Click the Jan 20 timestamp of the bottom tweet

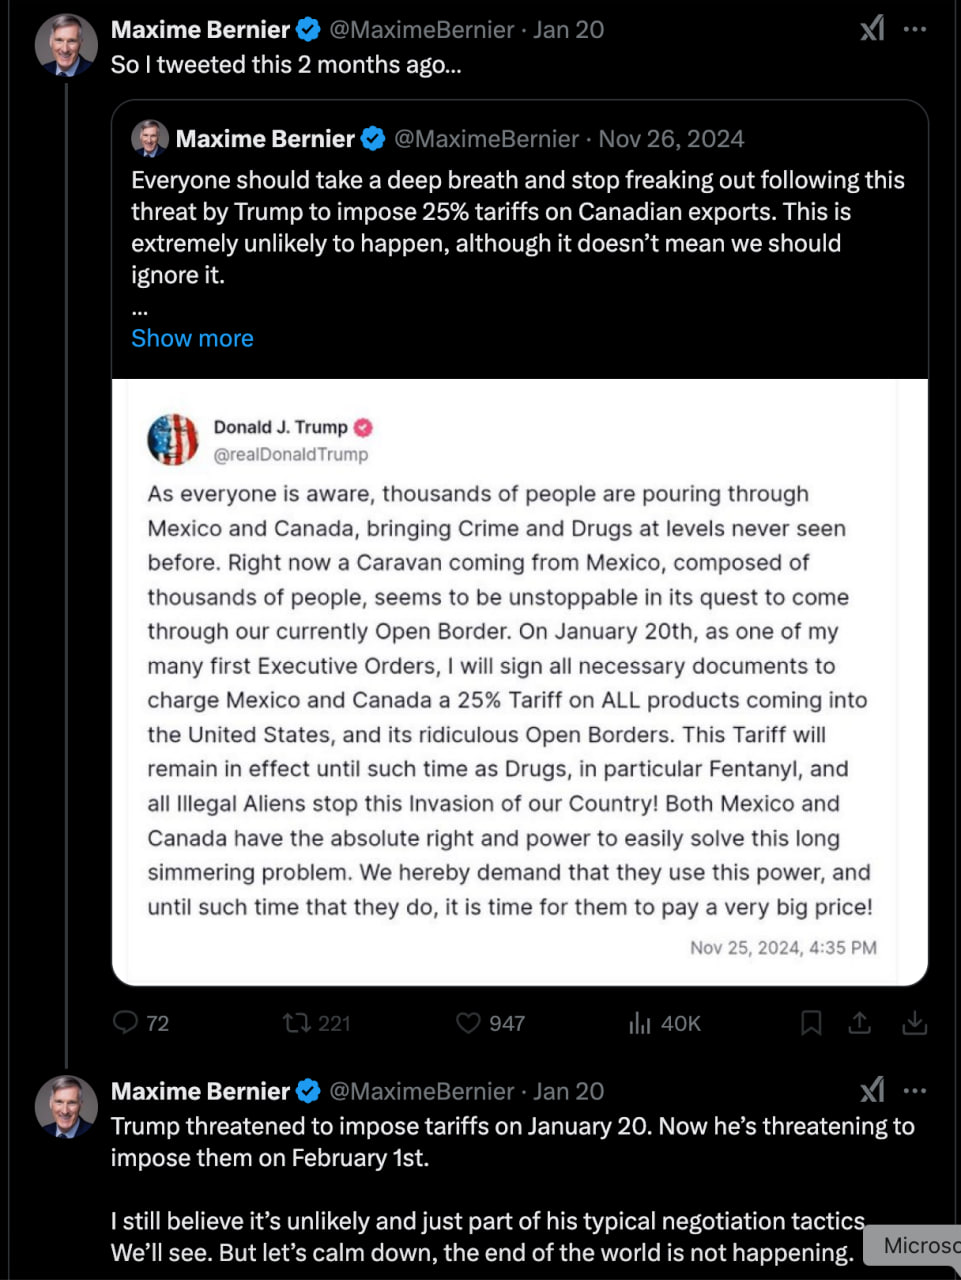pos(568,1091)
